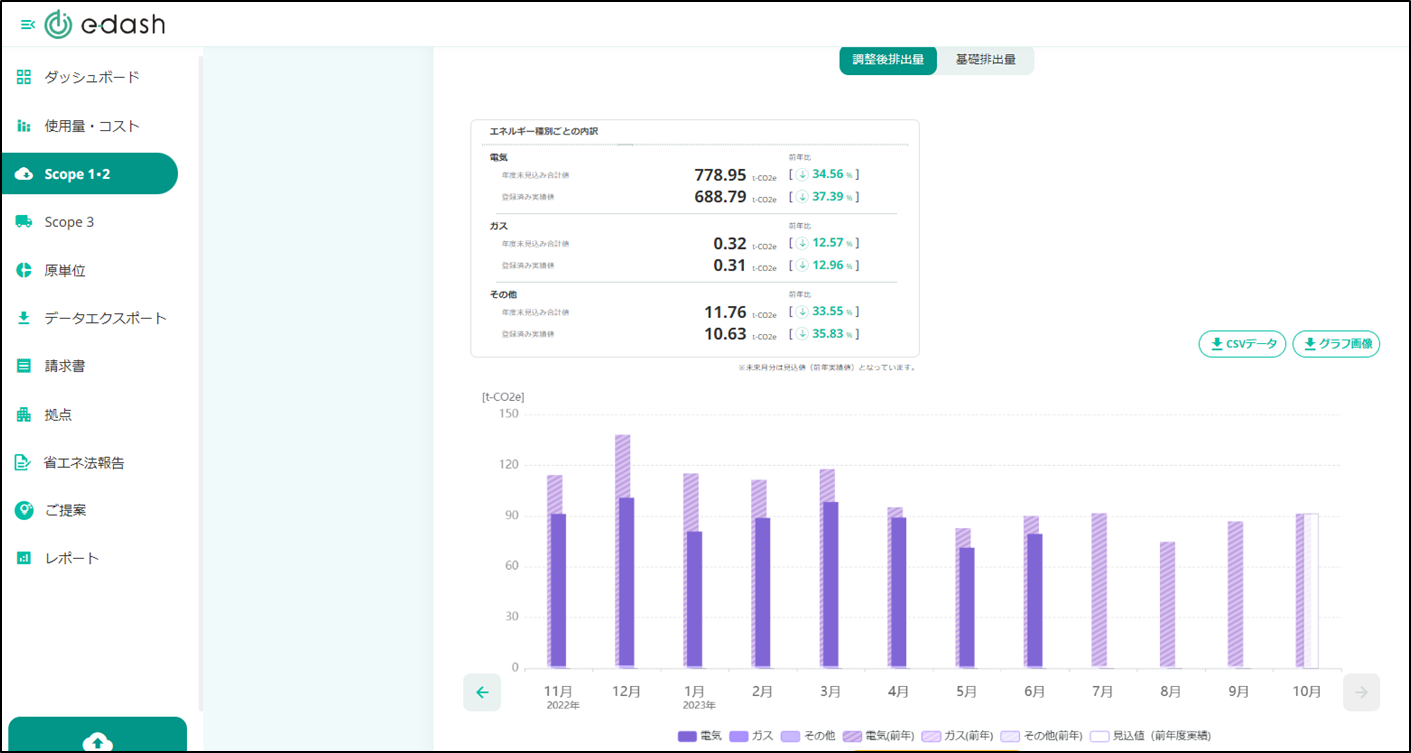Switch to 基礎排出量 tab
Screen dimensions: 1411x753
point(986,60)
